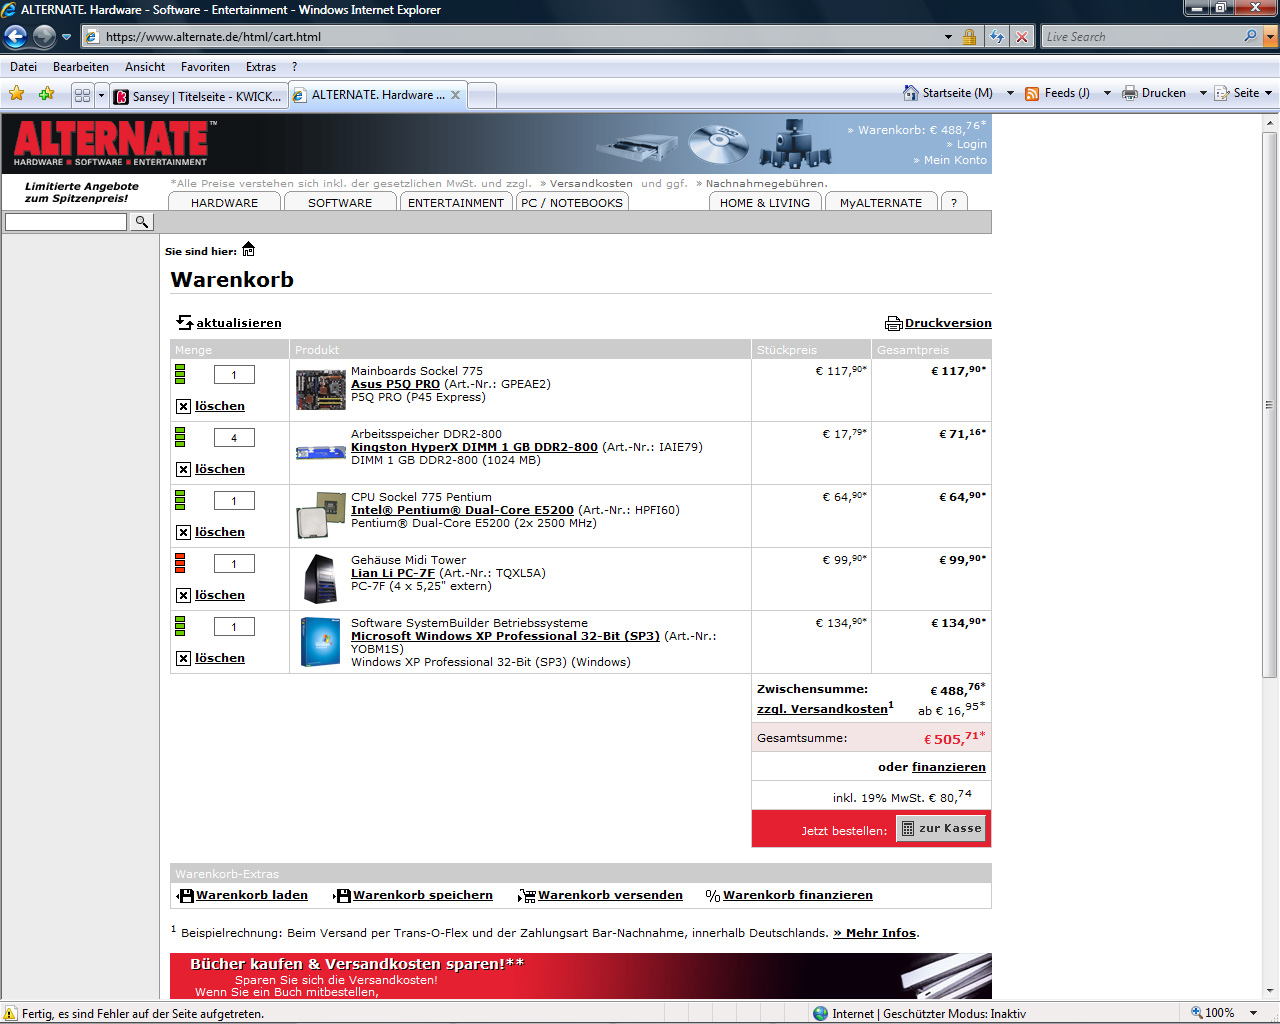The height and width of the screenshot is (1024, 1280).
Task: Click quantity field for Asus P5Q PRO
Action: pyautogui.click(x=234, y=375)
